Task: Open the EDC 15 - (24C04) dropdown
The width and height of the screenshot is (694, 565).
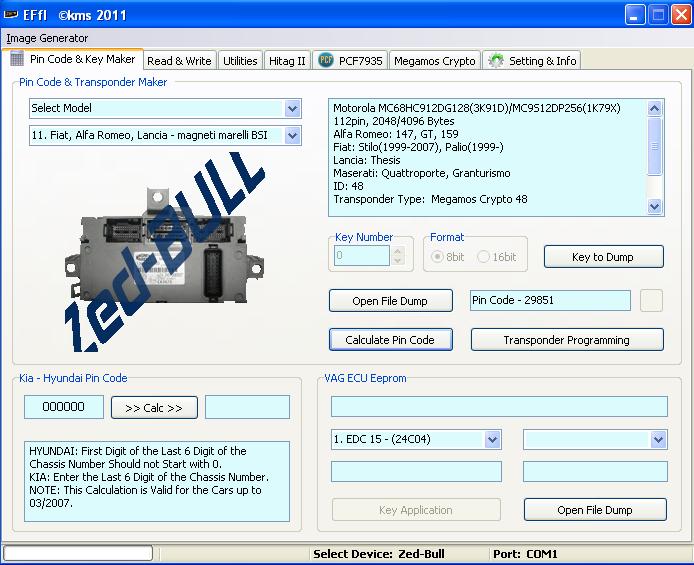Action: [492, 439]
